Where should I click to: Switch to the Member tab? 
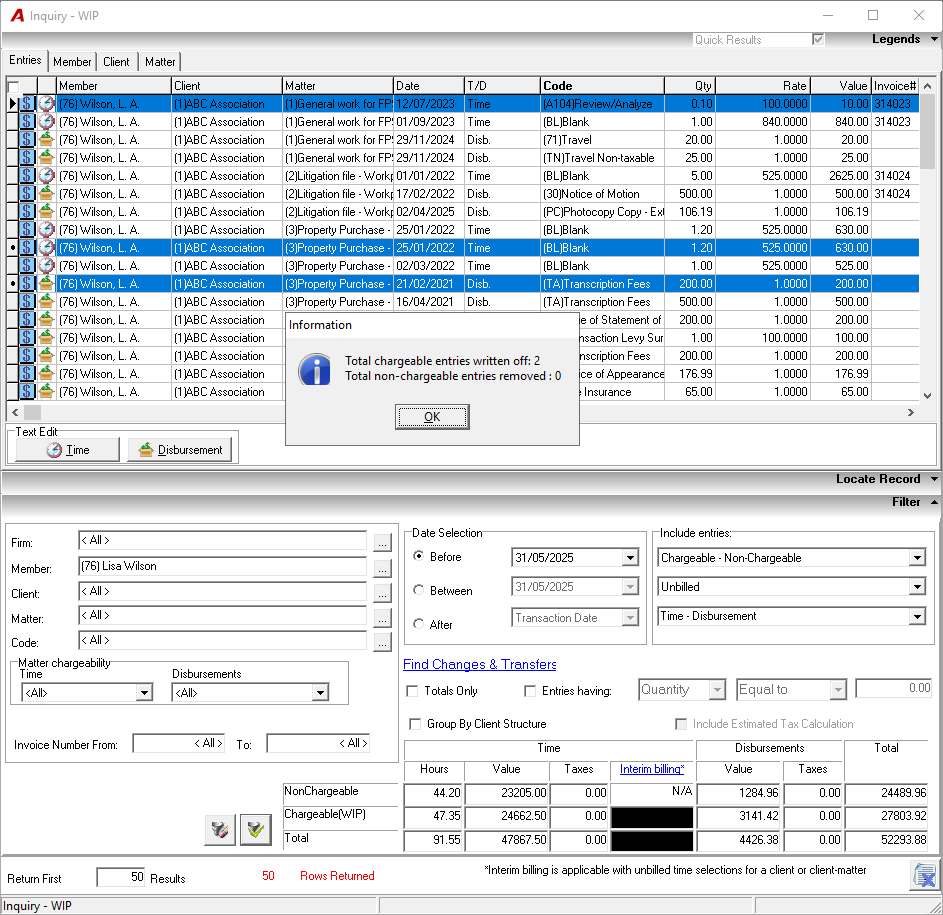coord(72,61)
